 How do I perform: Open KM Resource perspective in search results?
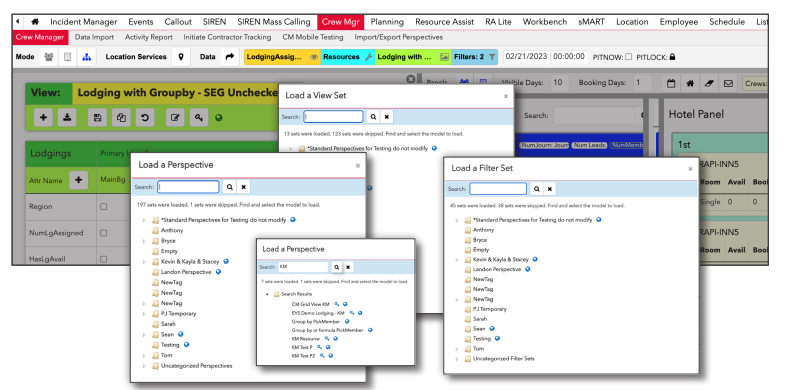305,339
